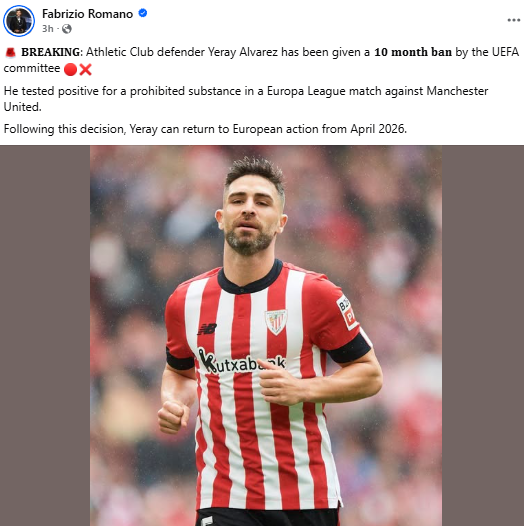
Task: Click the 3h post timestamp
Action: tap(48, 29)
